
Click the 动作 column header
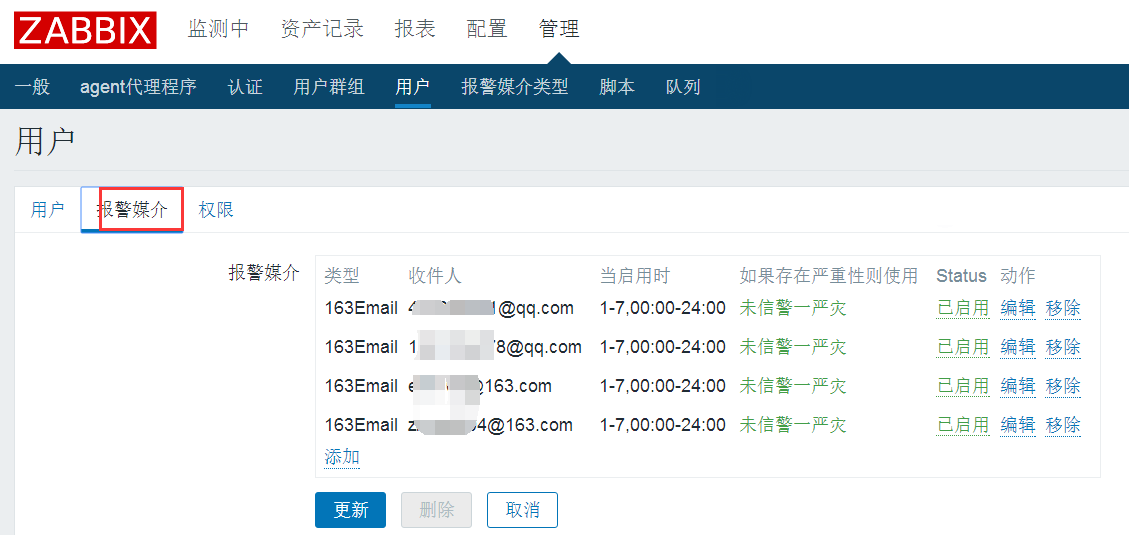point(1017,275)
